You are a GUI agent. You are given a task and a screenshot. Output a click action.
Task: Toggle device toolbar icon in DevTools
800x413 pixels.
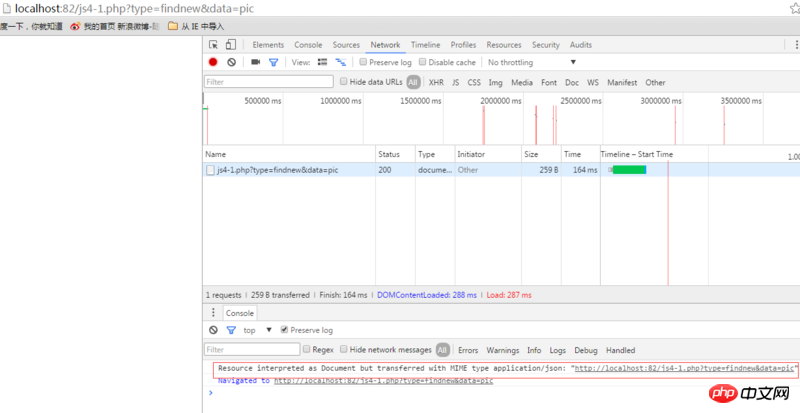pos(231,45)
